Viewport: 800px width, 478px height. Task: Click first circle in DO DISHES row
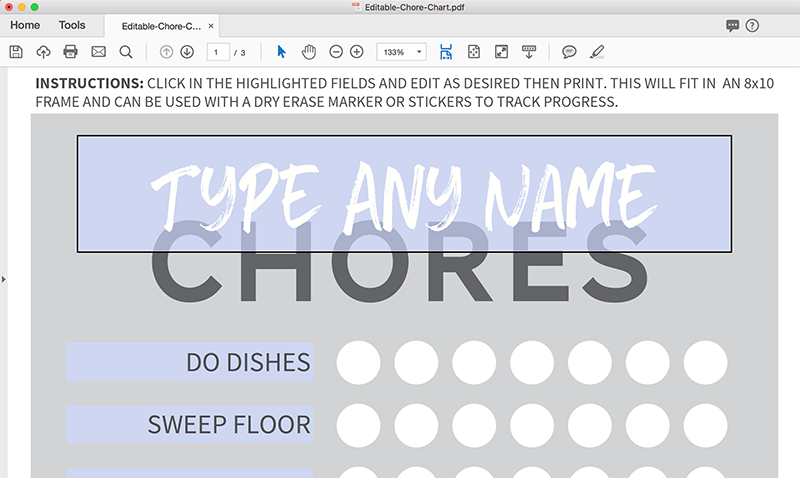click(x=358, y=363)
